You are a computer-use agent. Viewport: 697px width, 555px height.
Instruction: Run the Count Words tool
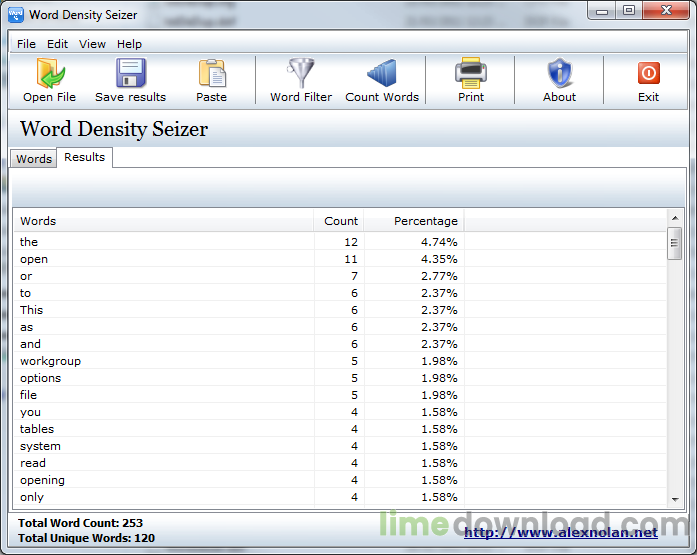382,75
